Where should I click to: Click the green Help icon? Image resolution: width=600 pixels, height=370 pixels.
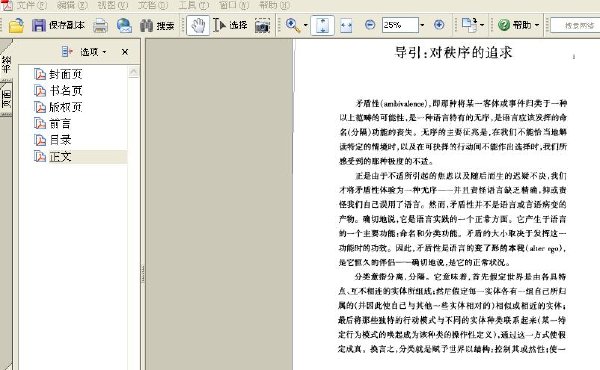coord(504,25)
